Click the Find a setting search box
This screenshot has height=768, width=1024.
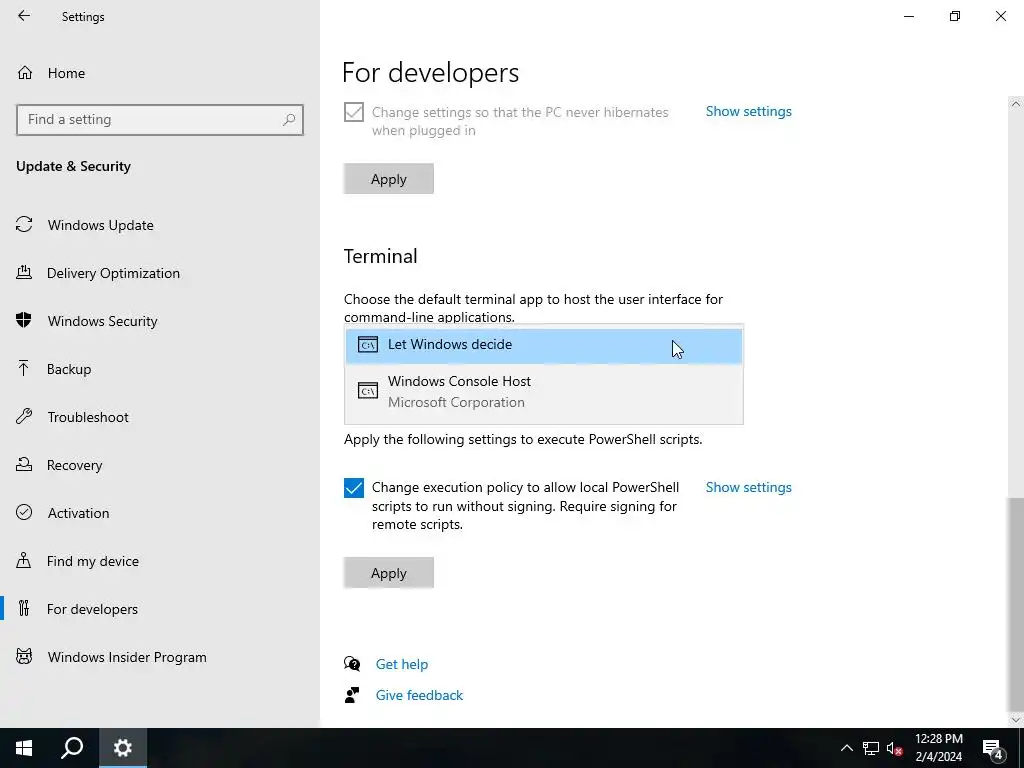(160, 120)
